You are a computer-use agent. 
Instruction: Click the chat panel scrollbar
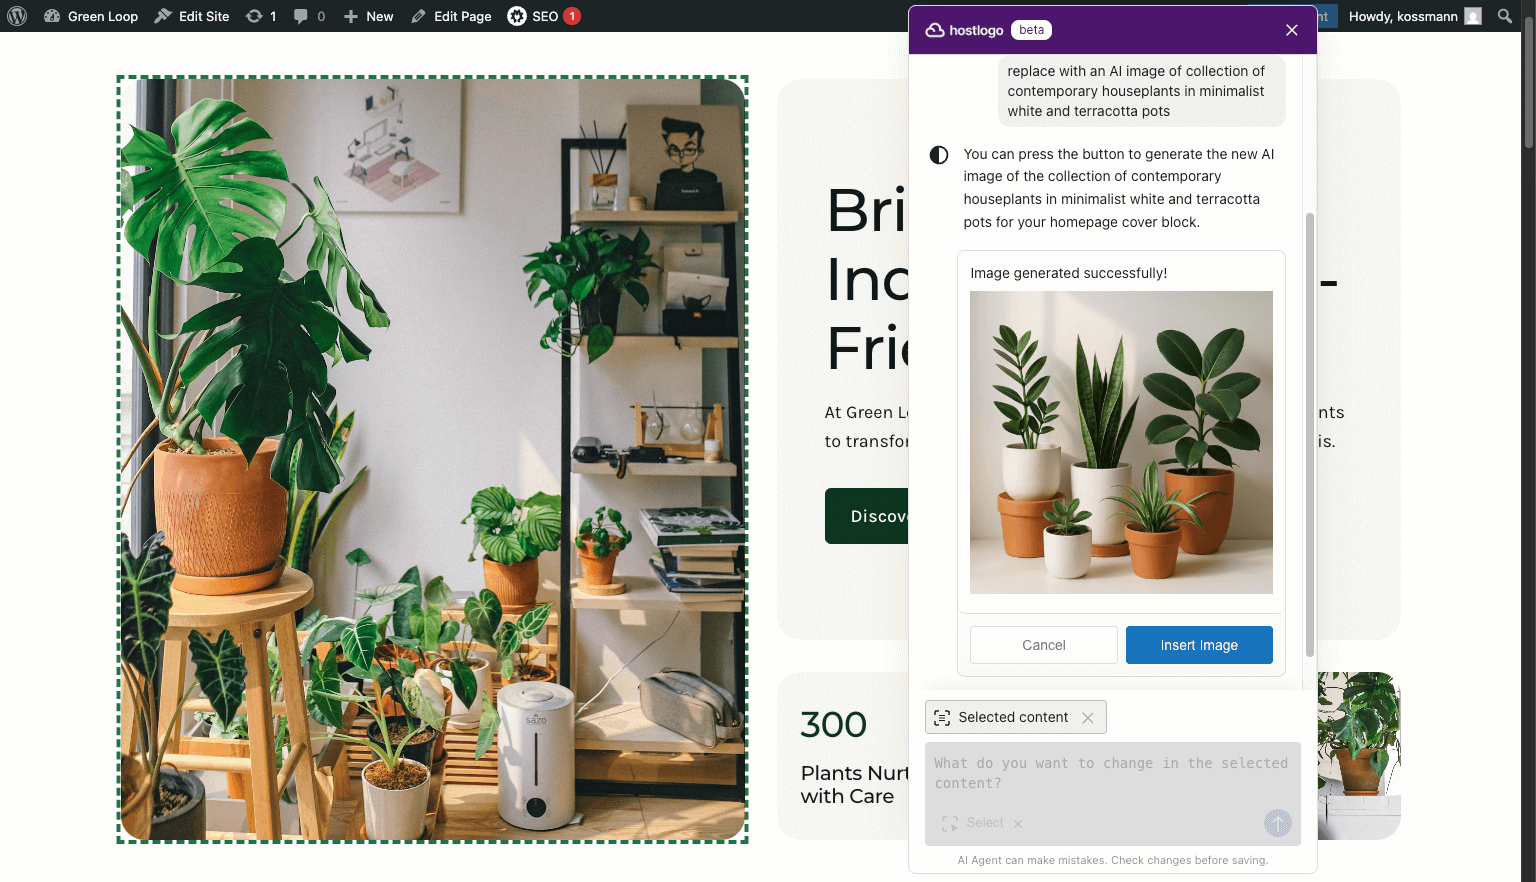[1310, 435]
